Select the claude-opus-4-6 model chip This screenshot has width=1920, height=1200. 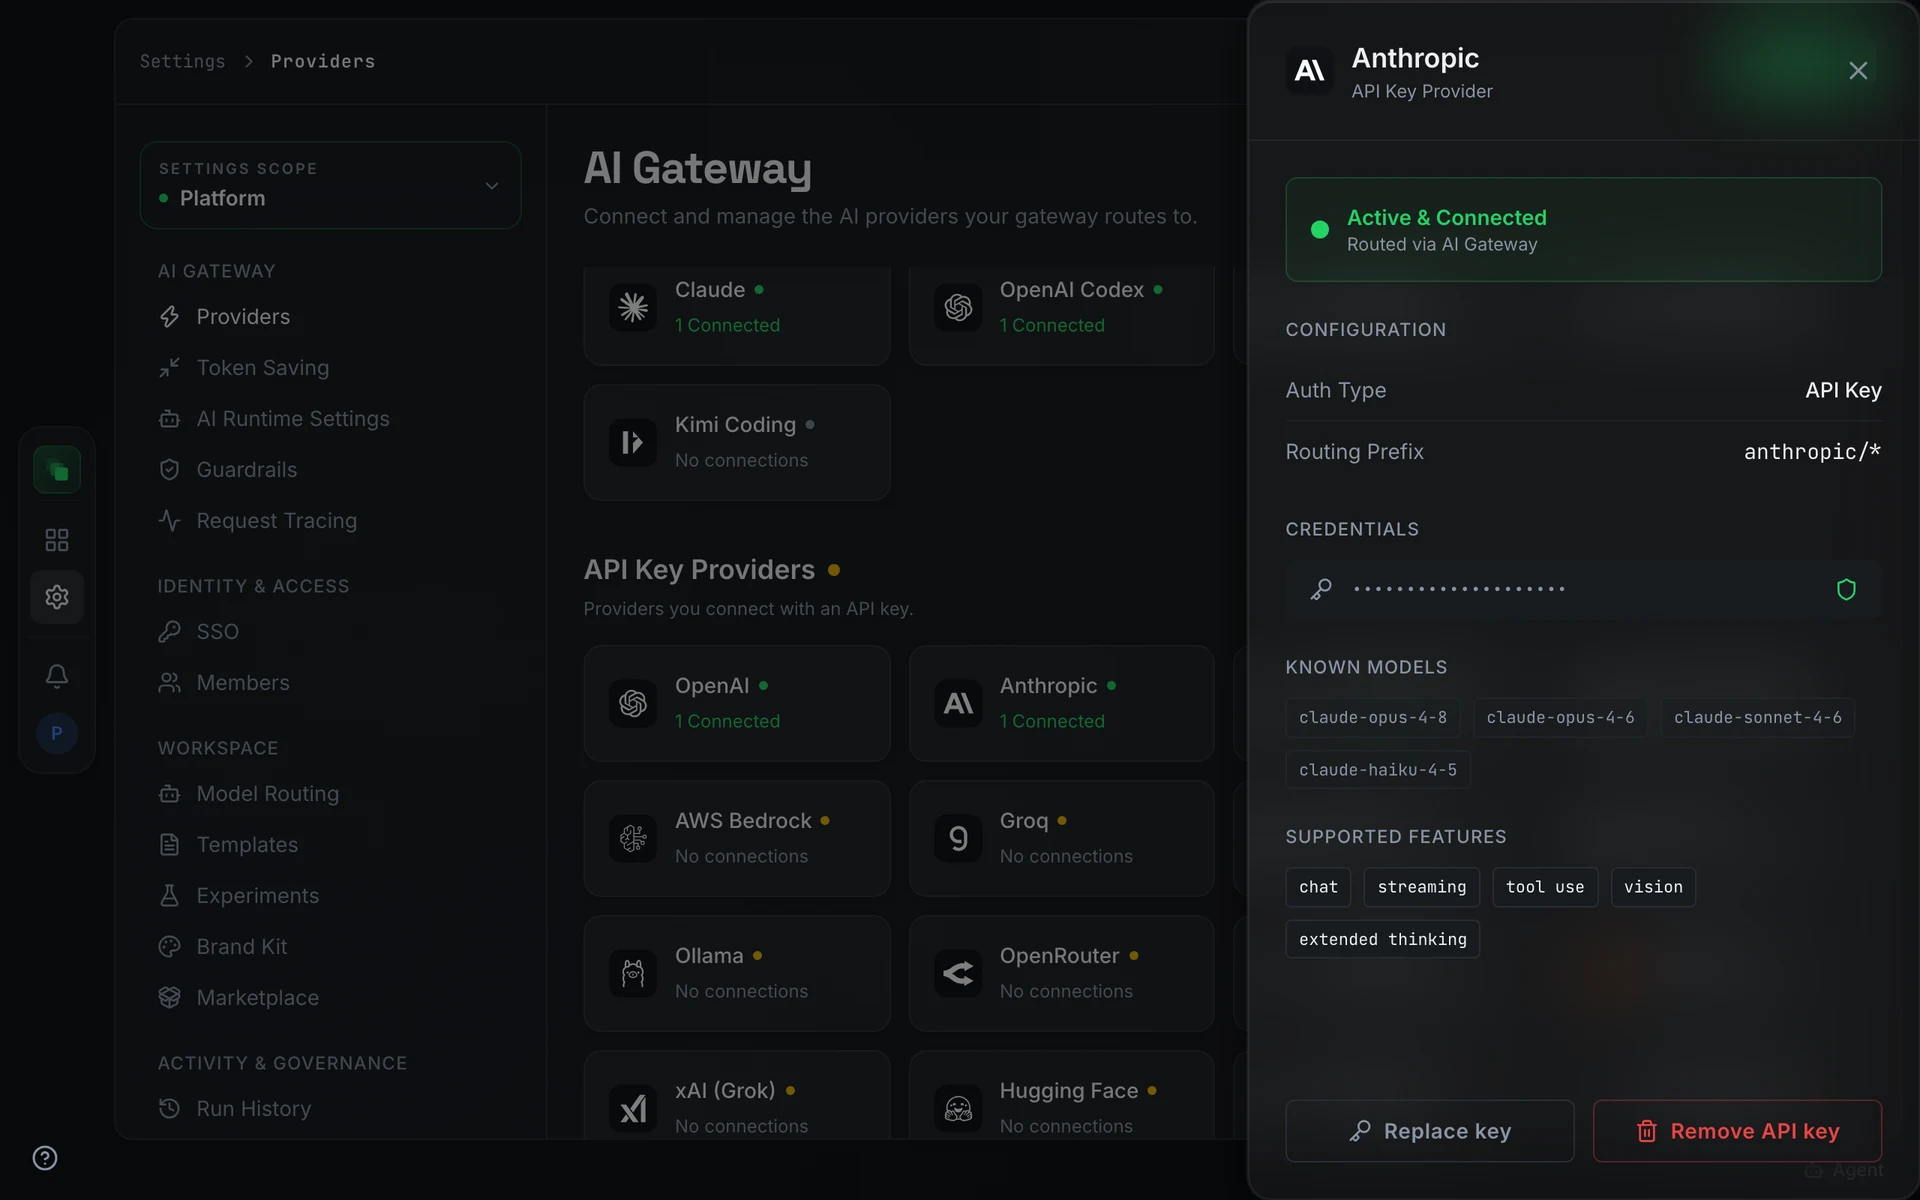[x=1560, y=718]
